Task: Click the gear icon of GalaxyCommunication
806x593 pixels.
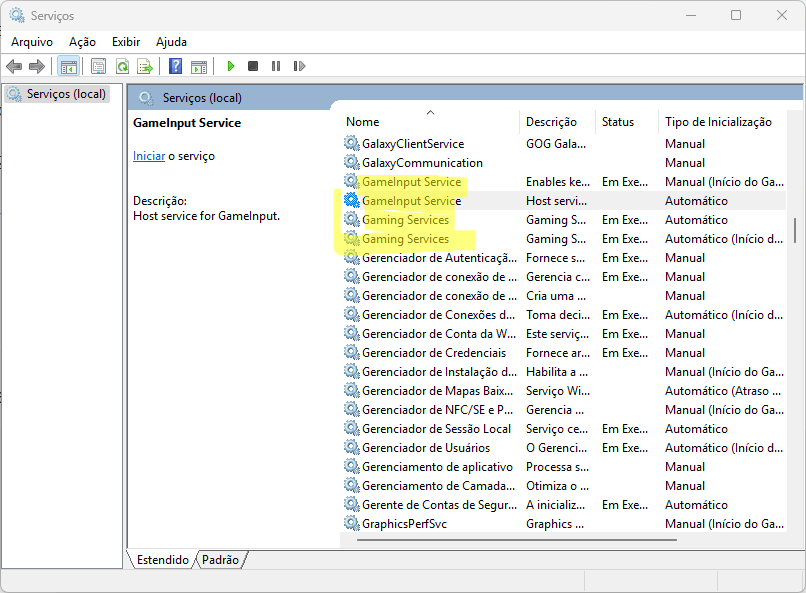Action: click(x=352, y=162)
